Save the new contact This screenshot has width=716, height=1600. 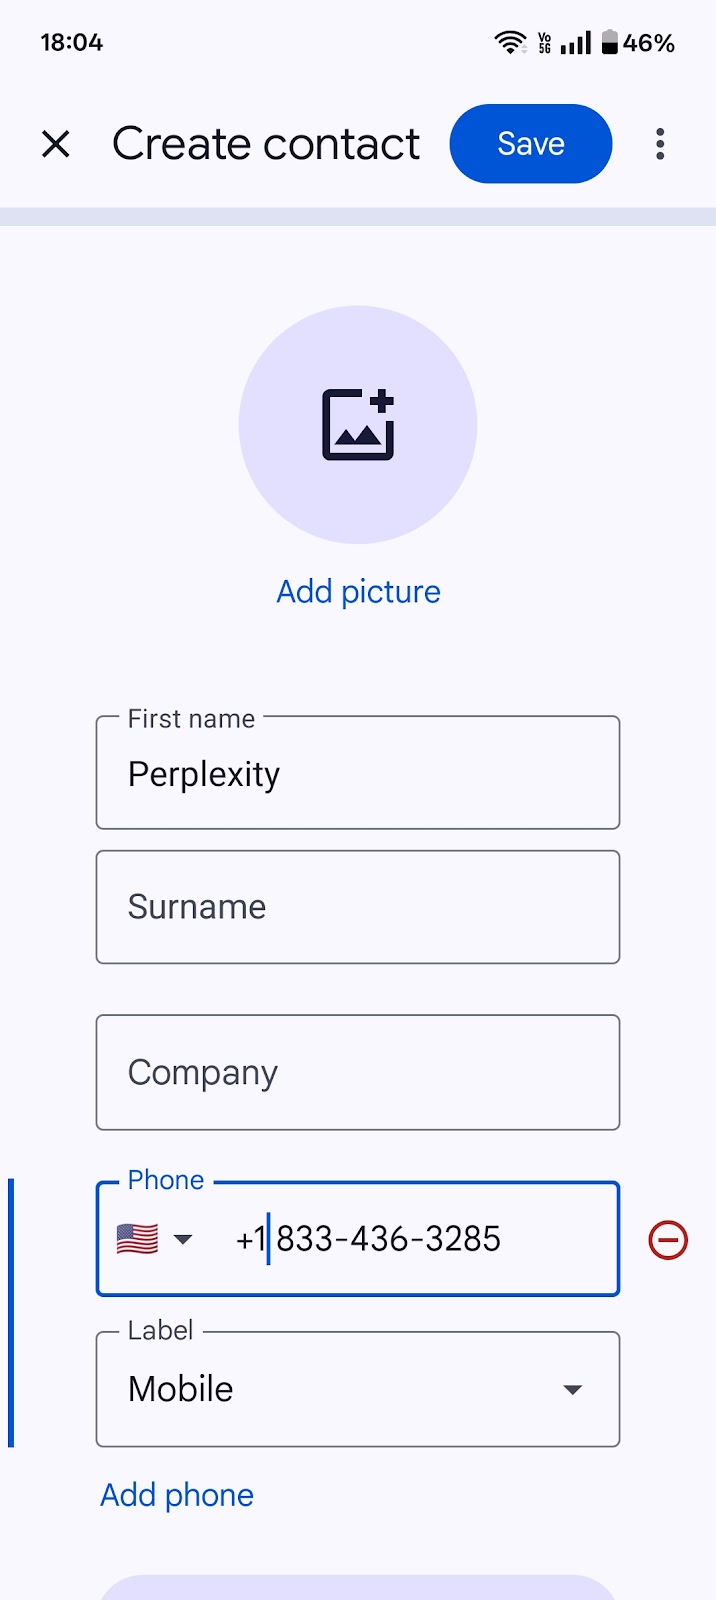point(531,144)
